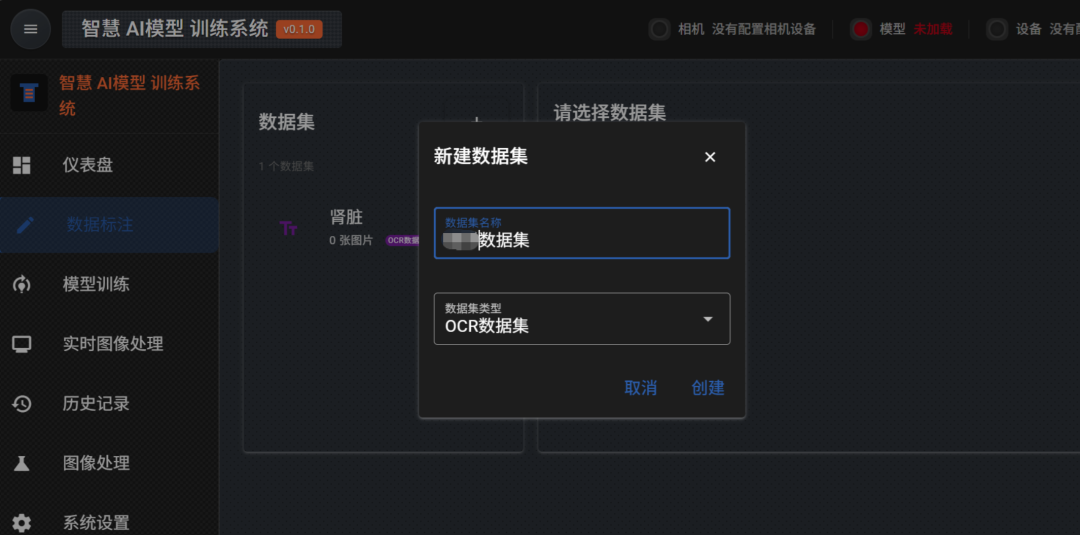
Task: Click the pencil icon for 数据标注
Action: pyautogui.click(x=25, y=224)
